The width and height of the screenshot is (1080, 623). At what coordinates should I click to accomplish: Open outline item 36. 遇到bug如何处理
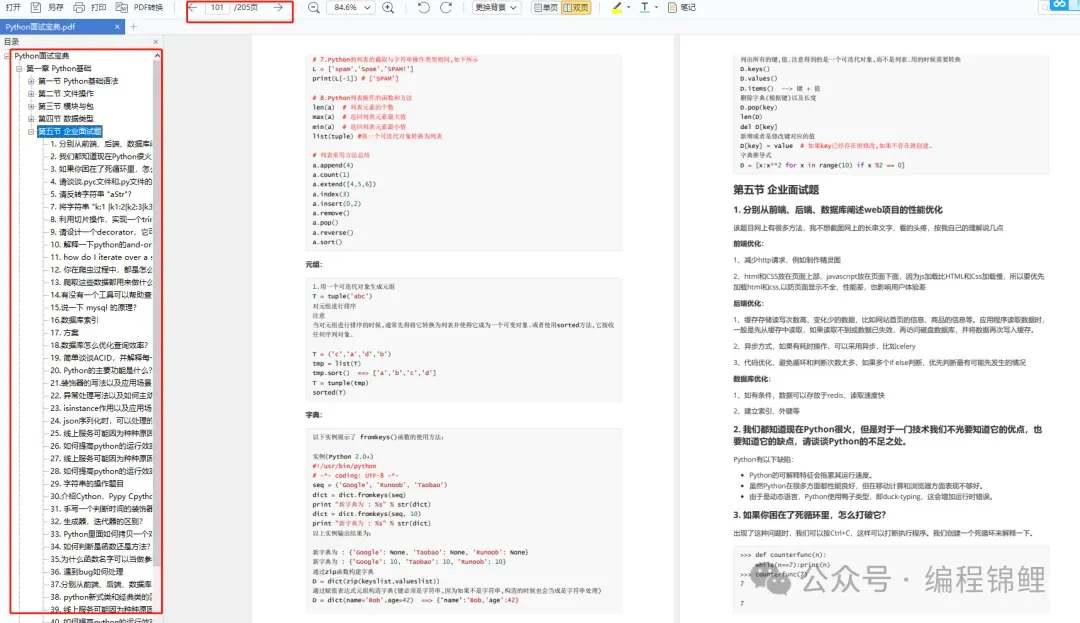pyautogui.click(x=87, y=571)
